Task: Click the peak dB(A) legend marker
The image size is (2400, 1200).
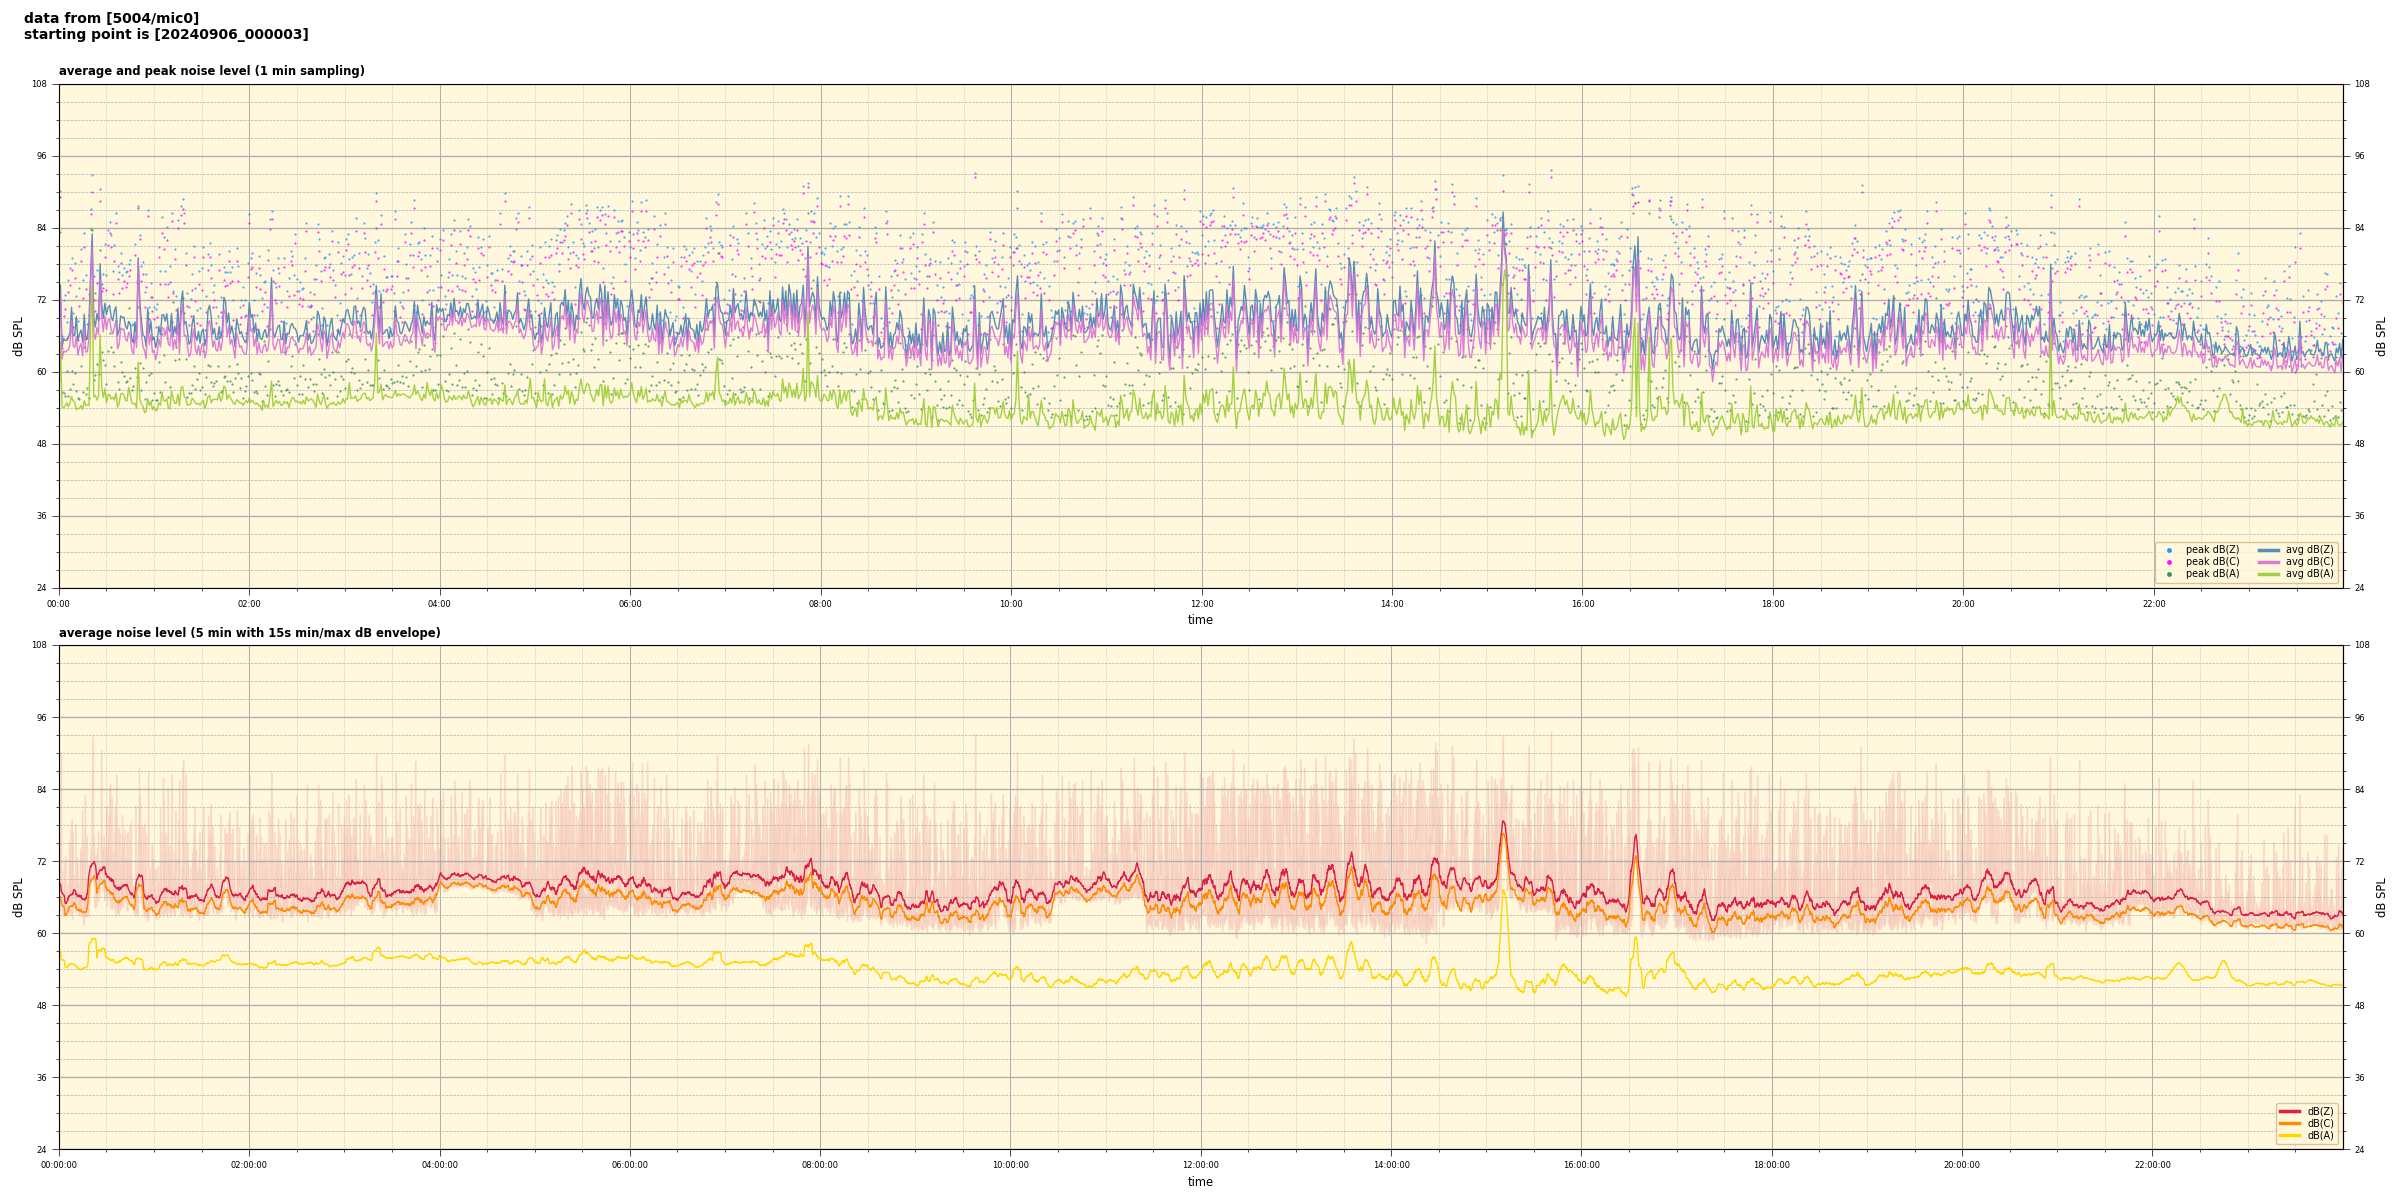Action: point(2169,574)
